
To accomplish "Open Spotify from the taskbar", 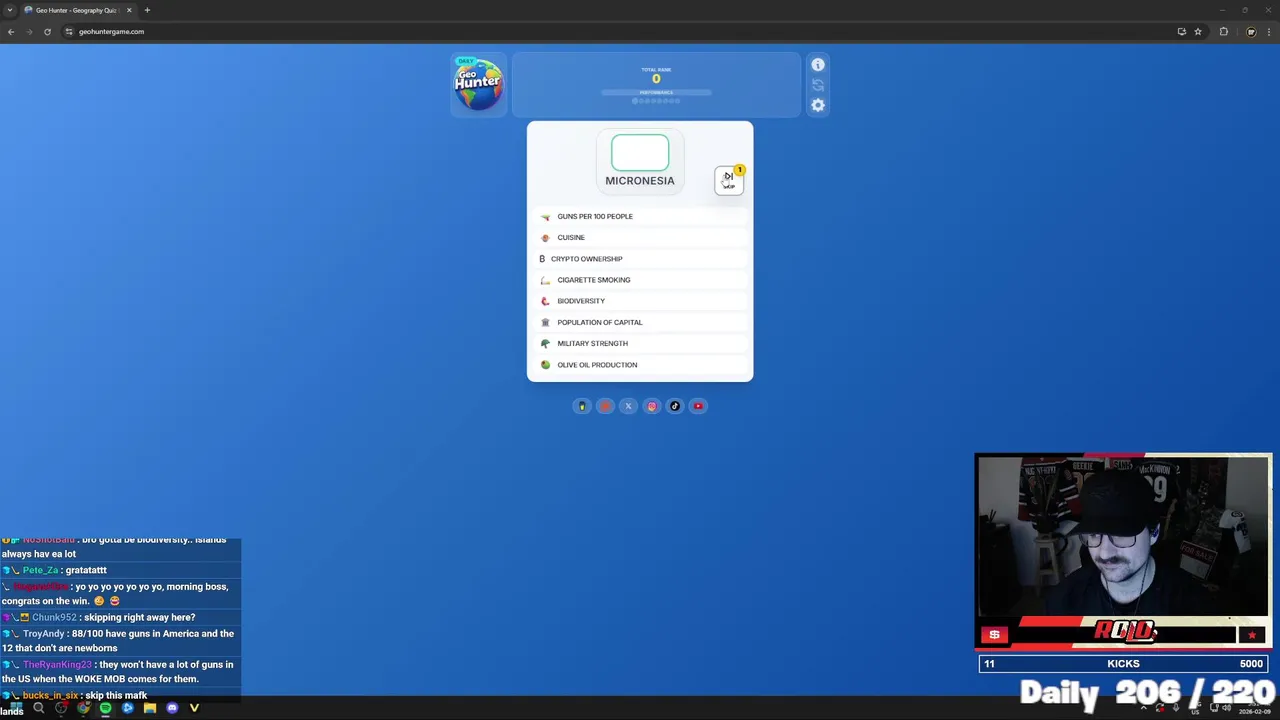I will 105,708.
